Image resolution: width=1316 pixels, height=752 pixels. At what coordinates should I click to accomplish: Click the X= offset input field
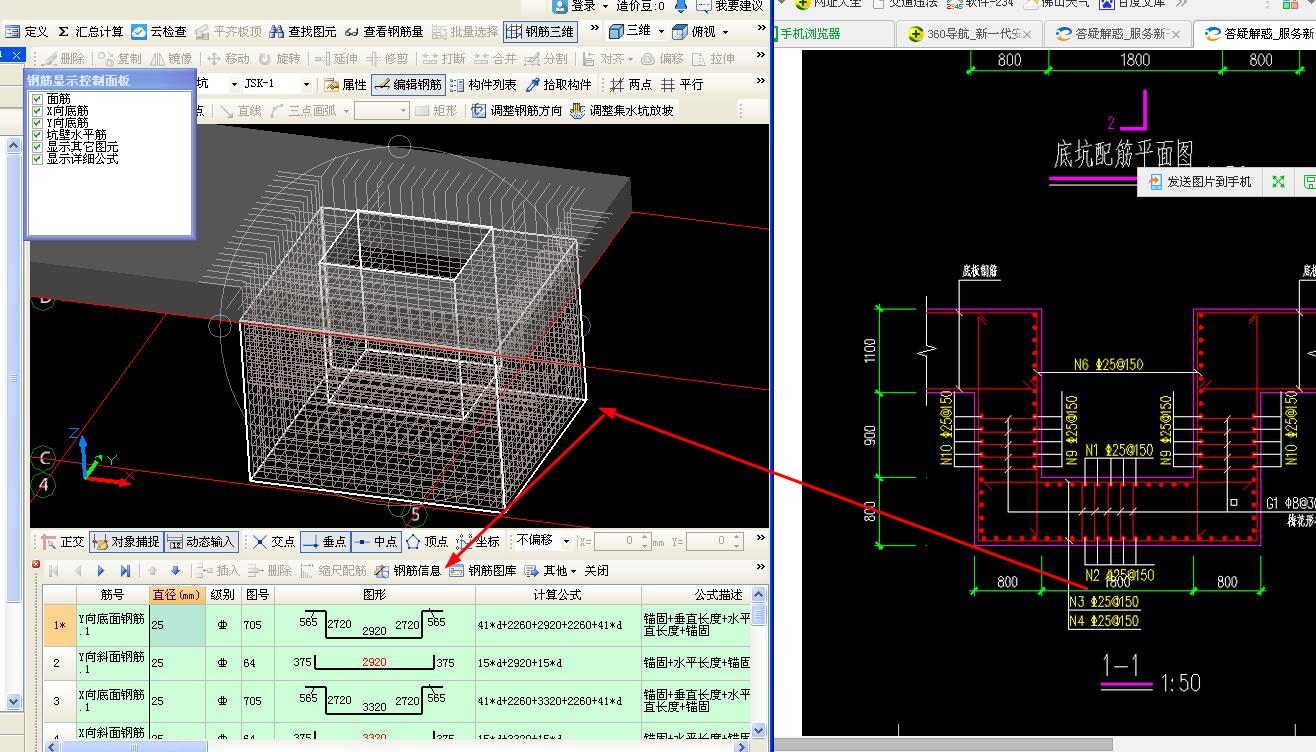click(x=622, y=541)
